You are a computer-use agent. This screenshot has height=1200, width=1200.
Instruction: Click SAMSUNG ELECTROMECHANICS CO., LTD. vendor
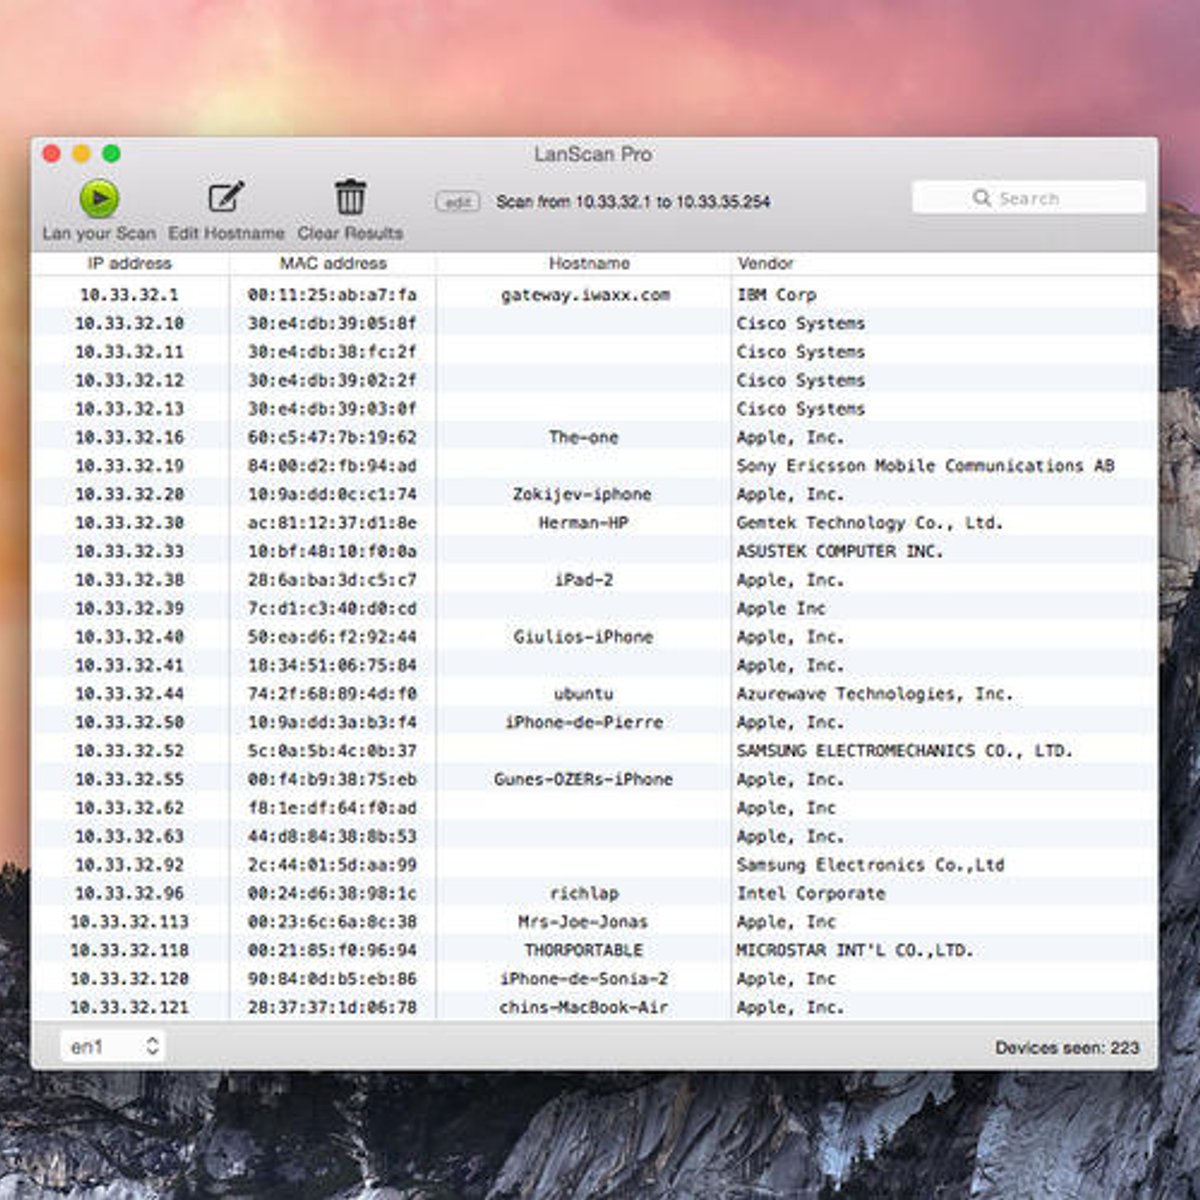[904, 751]
